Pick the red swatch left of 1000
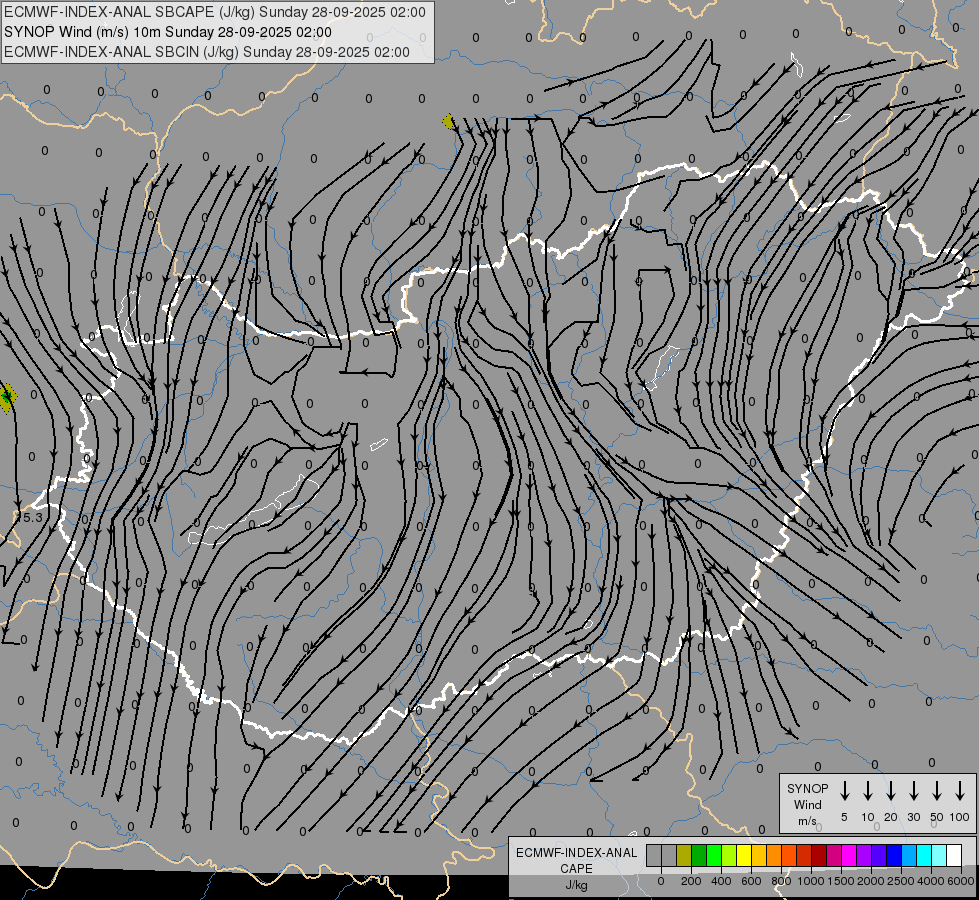 (804, 855)
